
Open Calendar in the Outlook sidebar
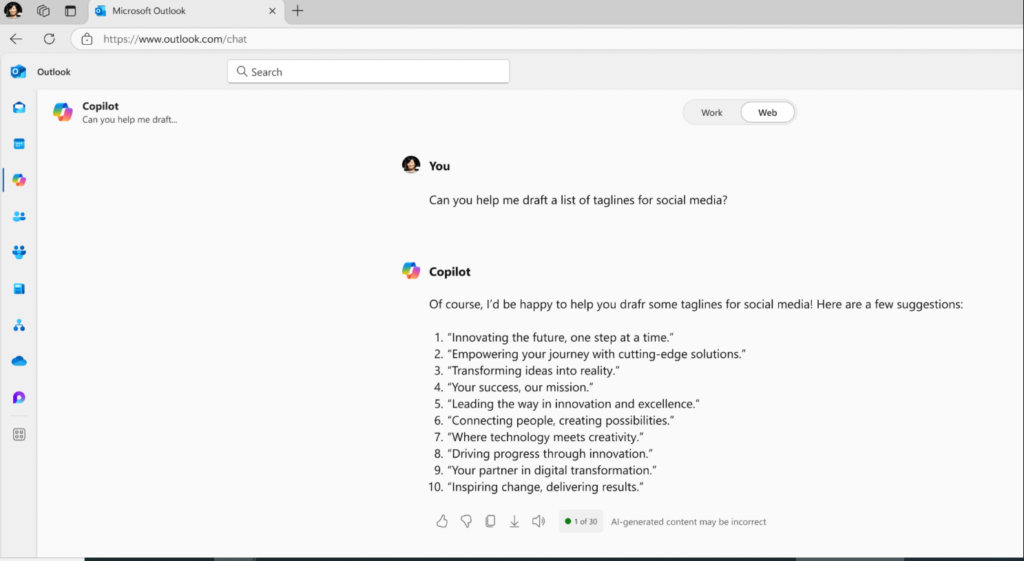pos(19,144)
